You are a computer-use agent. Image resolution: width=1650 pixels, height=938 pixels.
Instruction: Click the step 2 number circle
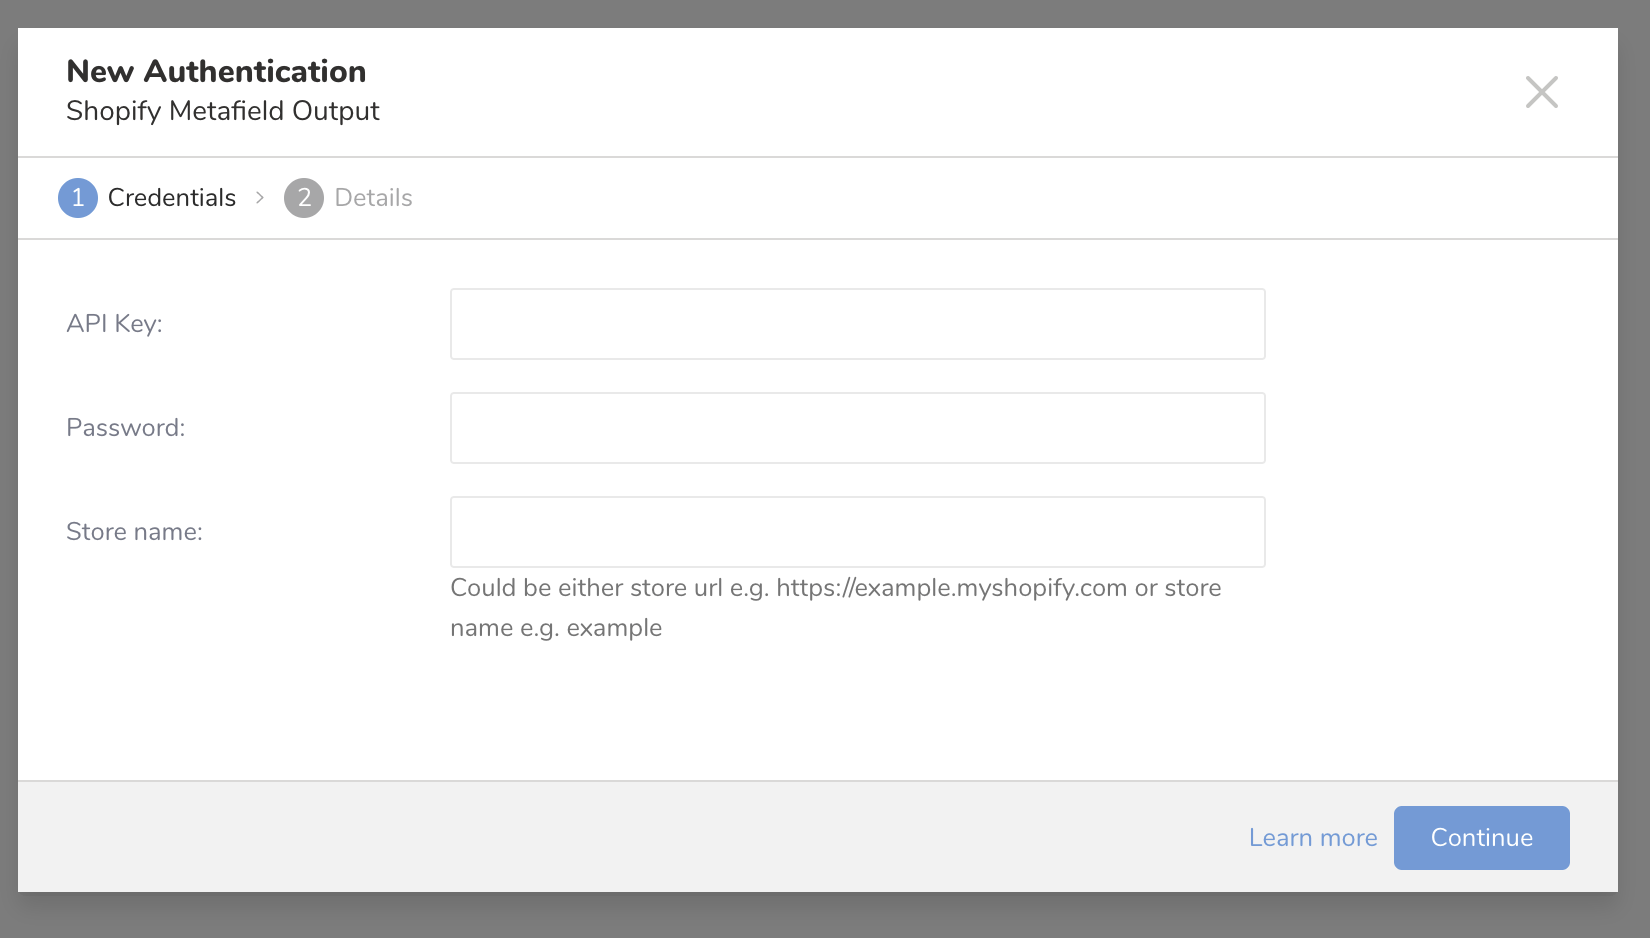tap(304, 198)
